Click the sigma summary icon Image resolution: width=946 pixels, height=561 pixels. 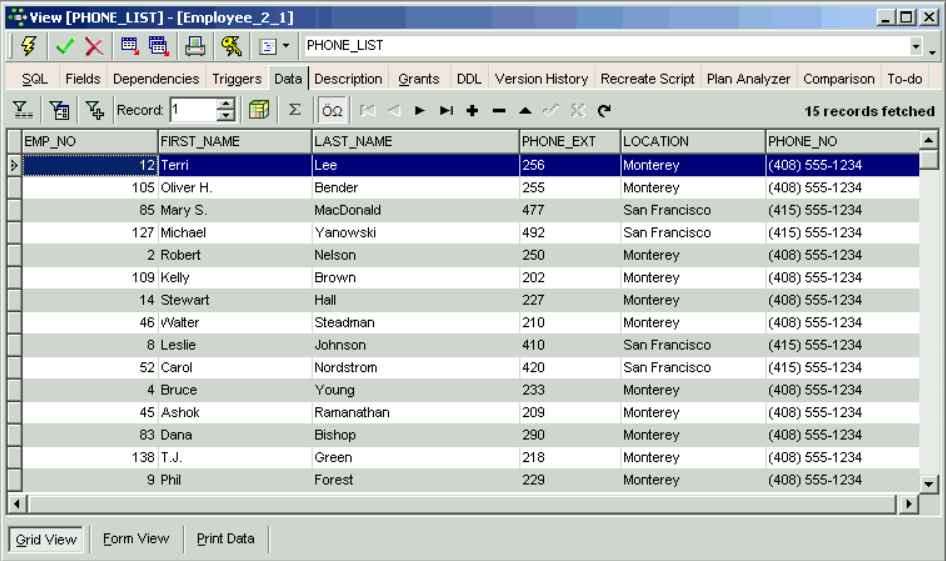(295, 110)
